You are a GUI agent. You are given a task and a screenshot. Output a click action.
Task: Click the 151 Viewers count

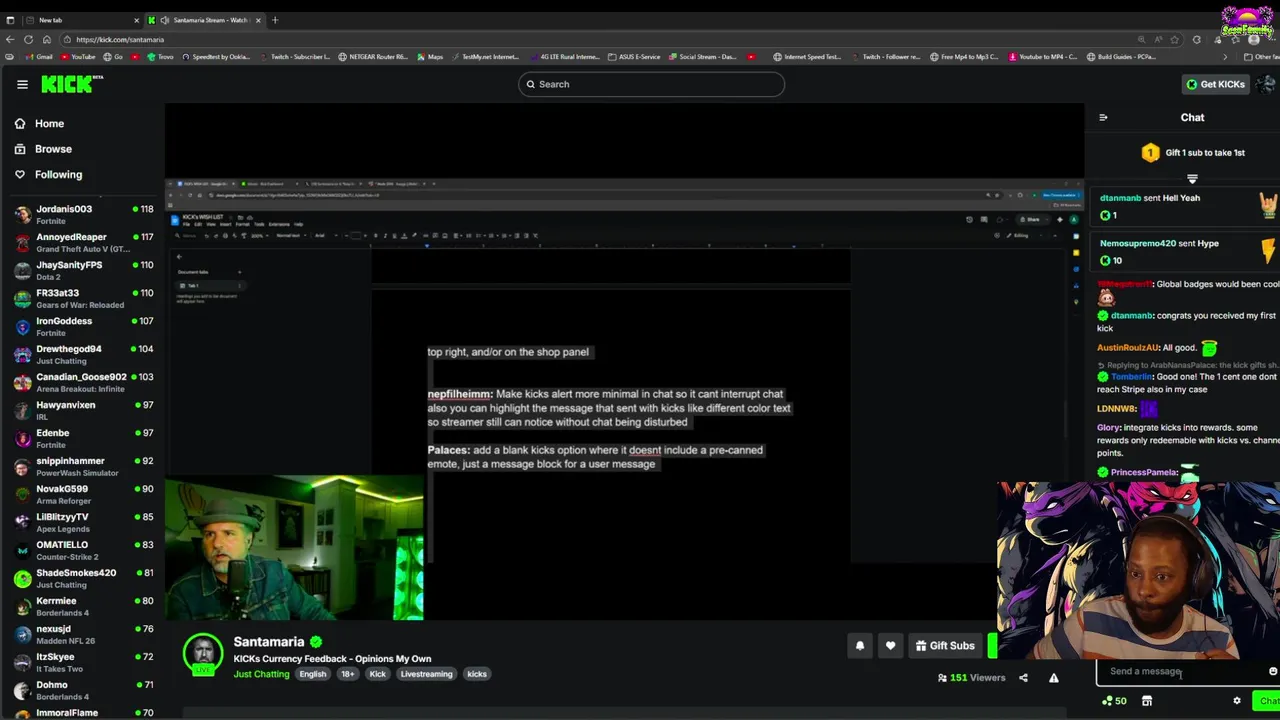coord(971,678)
